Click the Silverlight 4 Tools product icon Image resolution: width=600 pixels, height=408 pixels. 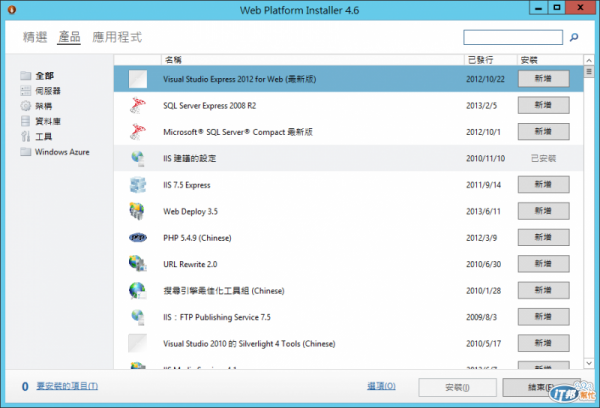[137, 343]
